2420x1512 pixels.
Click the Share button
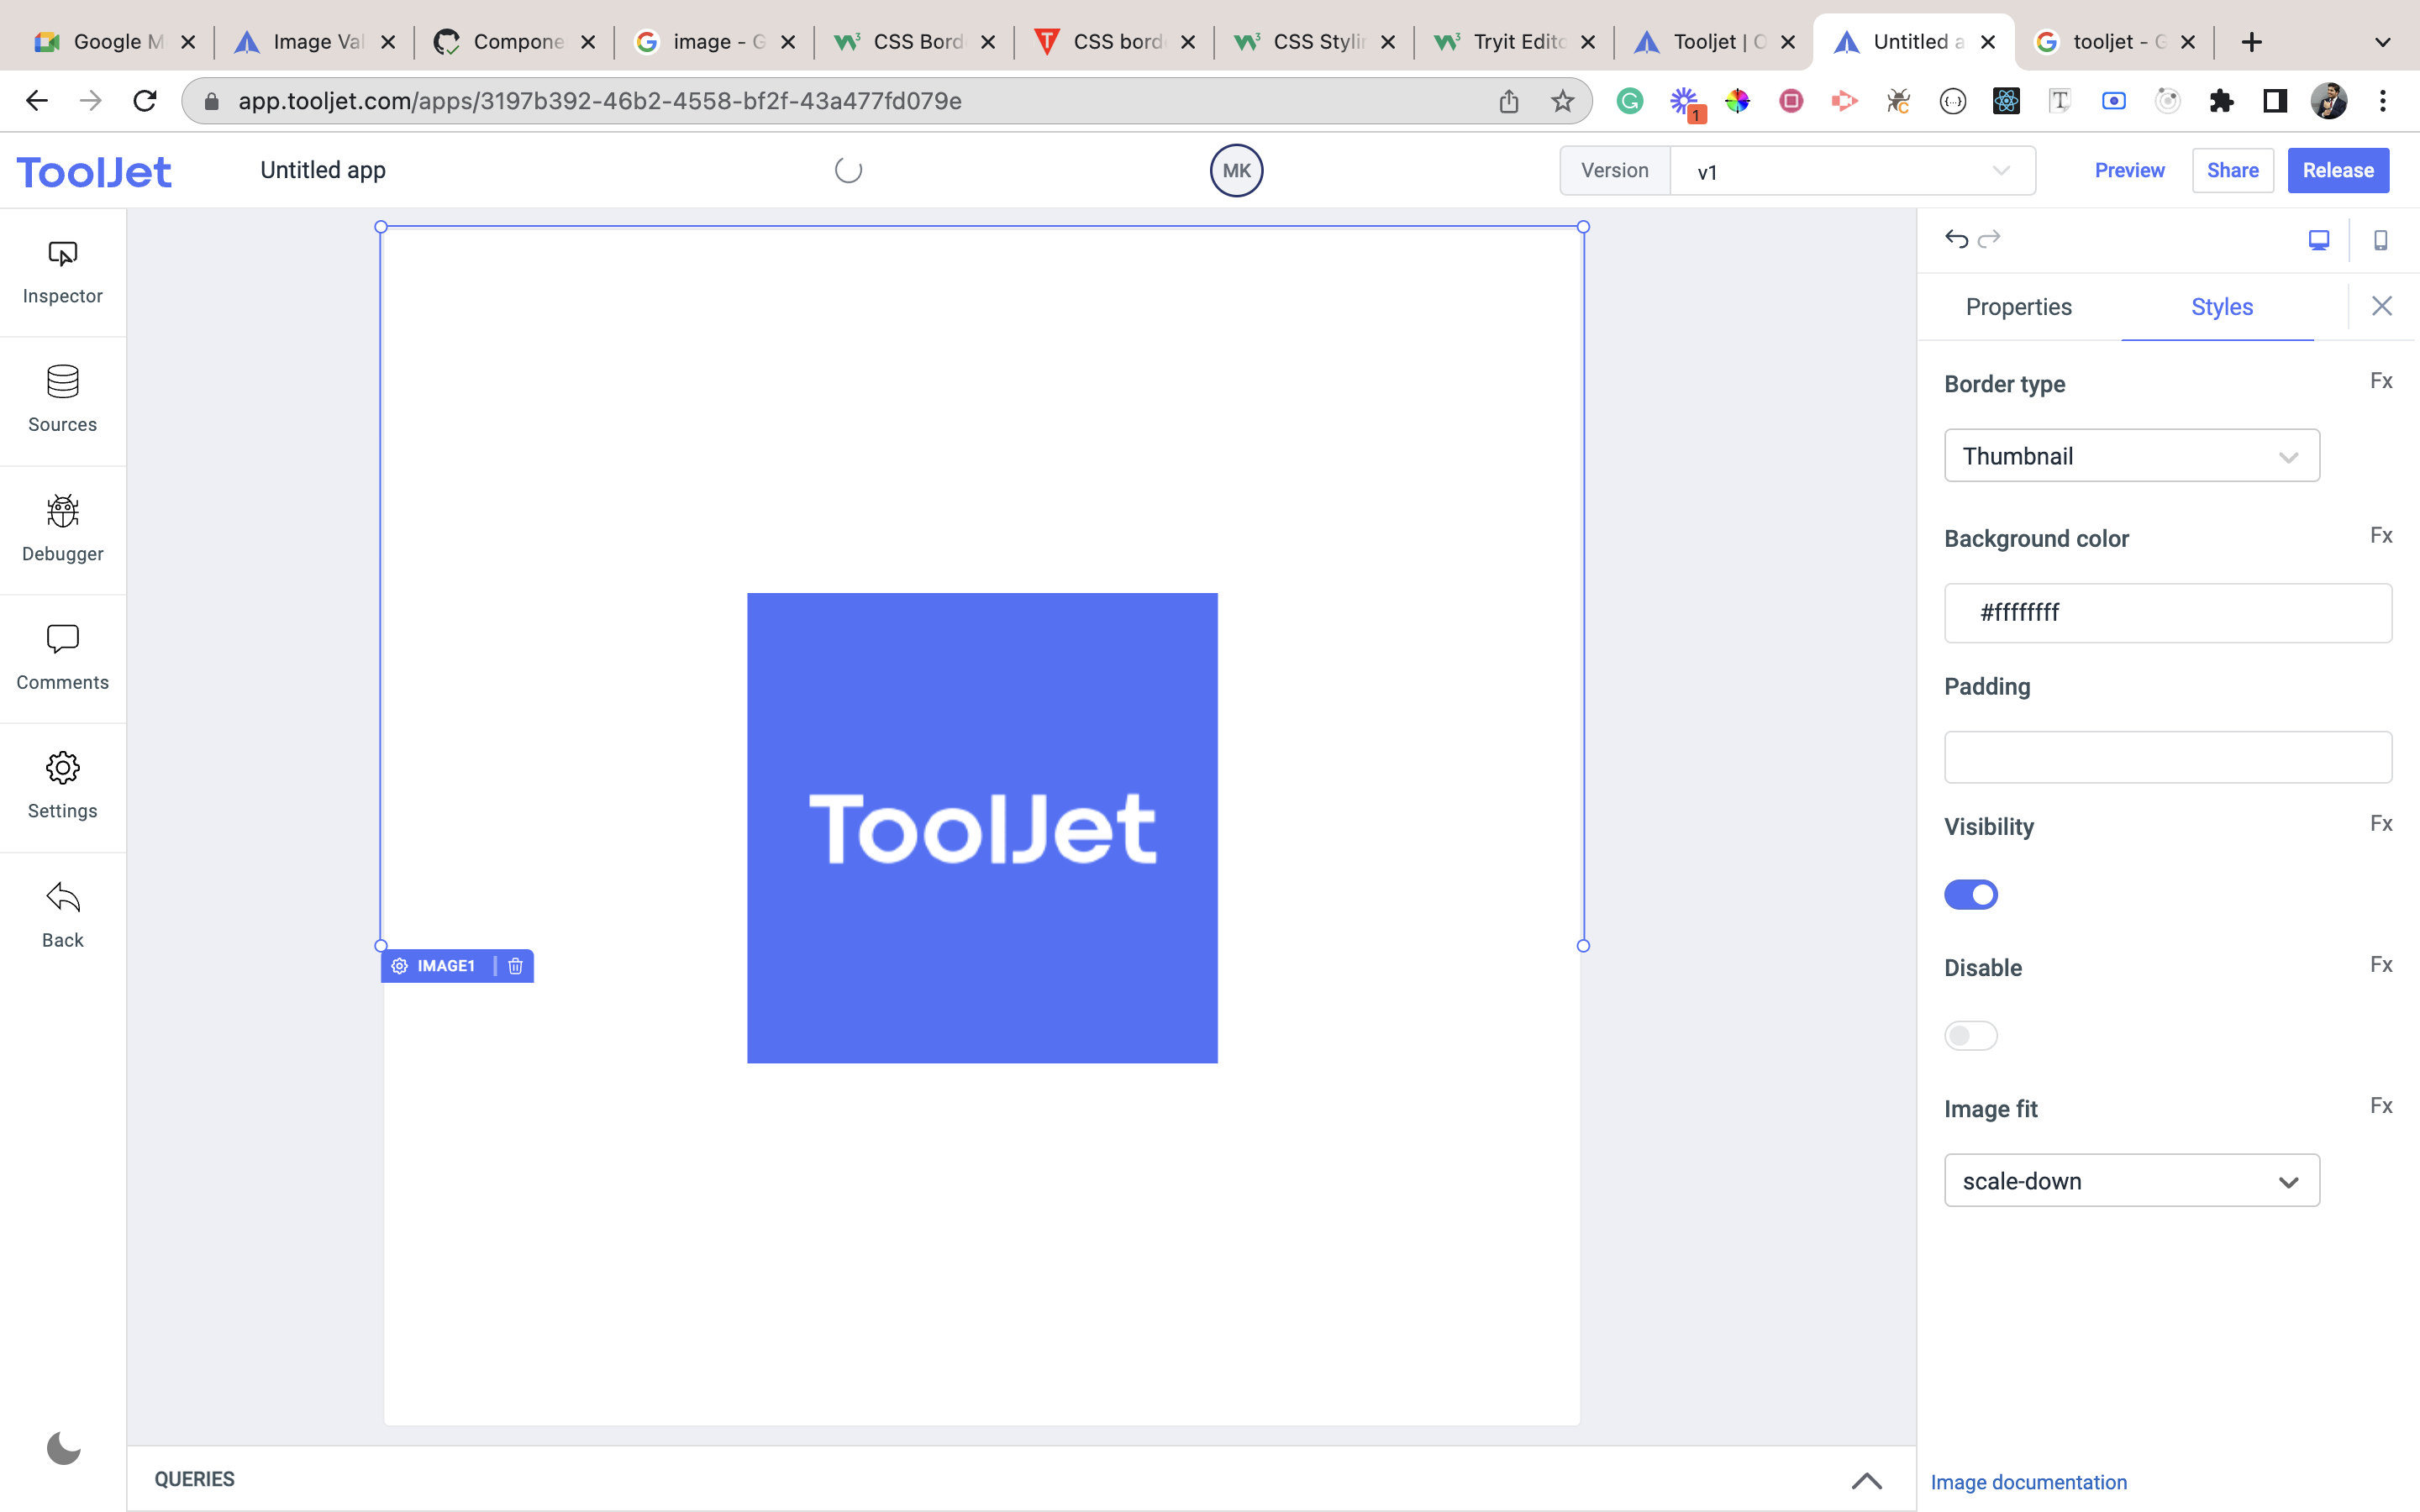click(2232, 171)
